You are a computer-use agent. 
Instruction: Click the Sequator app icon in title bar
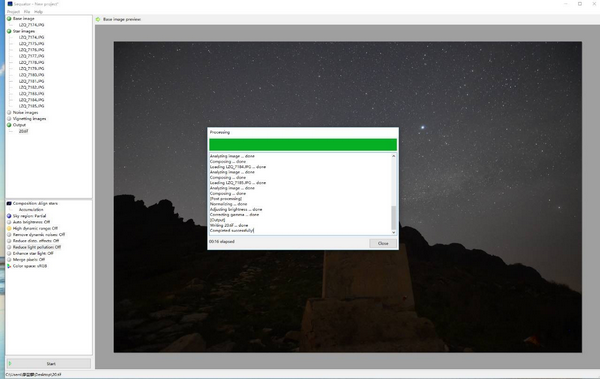pos(10,4)
